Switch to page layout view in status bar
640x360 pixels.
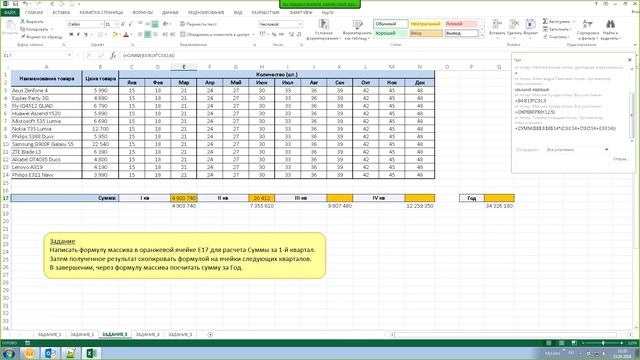coord(561,343)
